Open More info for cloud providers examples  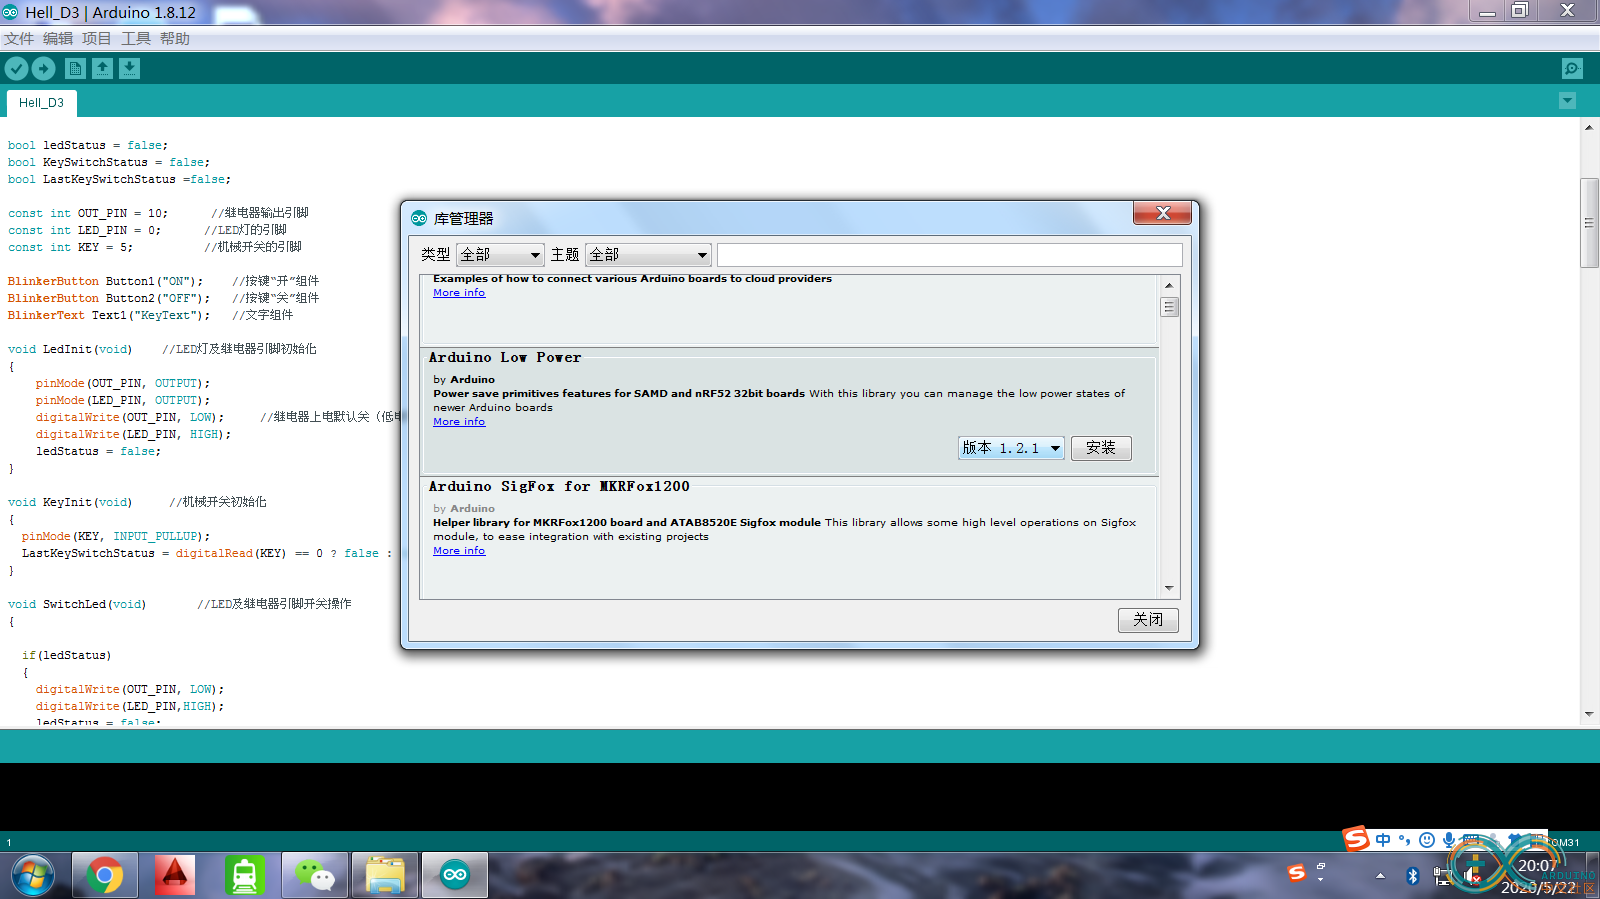459,293
